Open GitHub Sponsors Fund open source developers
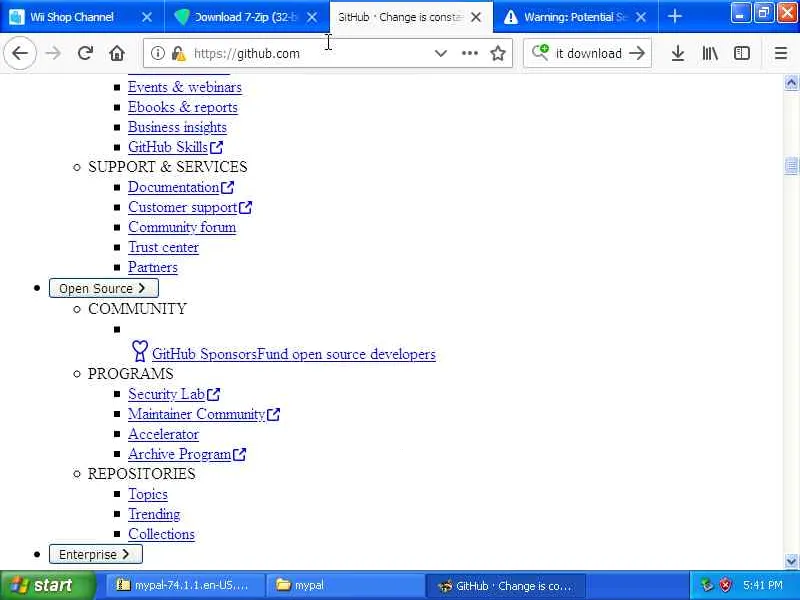The width and height of the screenshot is (800, 600). click(x=294, y=354)
